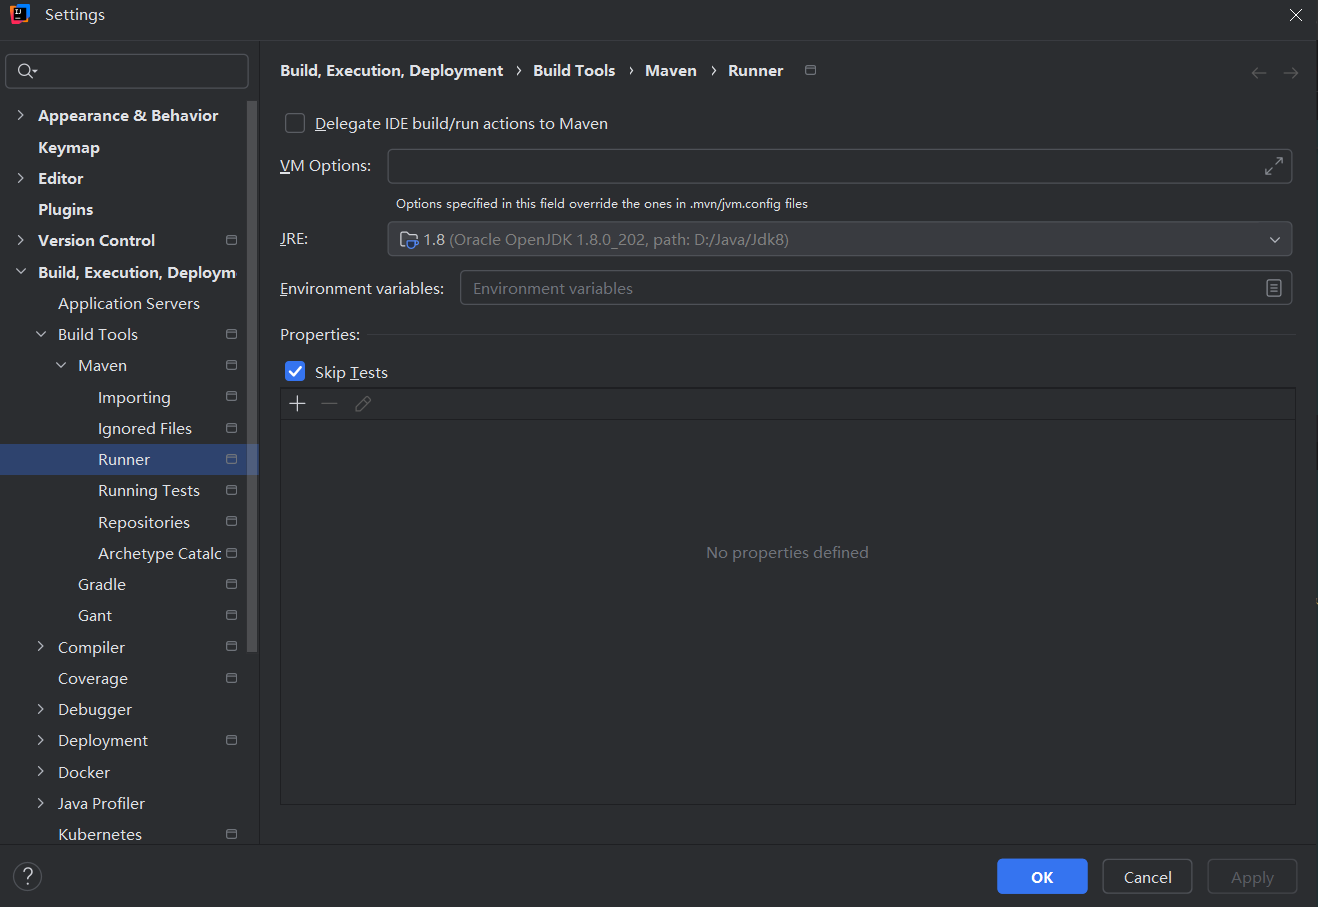Click the IntelliJ IDEA logo in title bar
The height and width of the screenshot is (907, 1318).
coord(20,15)
